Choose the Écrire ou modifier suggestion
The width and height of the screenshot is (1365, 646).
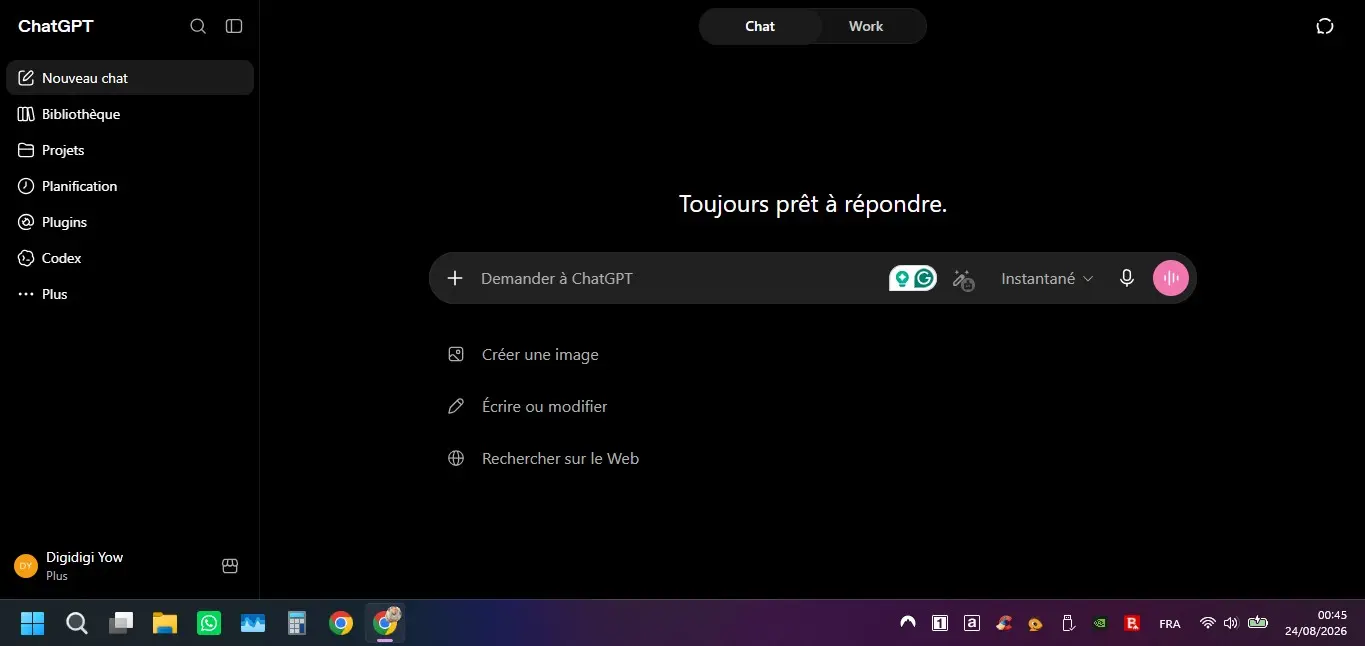pos(528,406)
